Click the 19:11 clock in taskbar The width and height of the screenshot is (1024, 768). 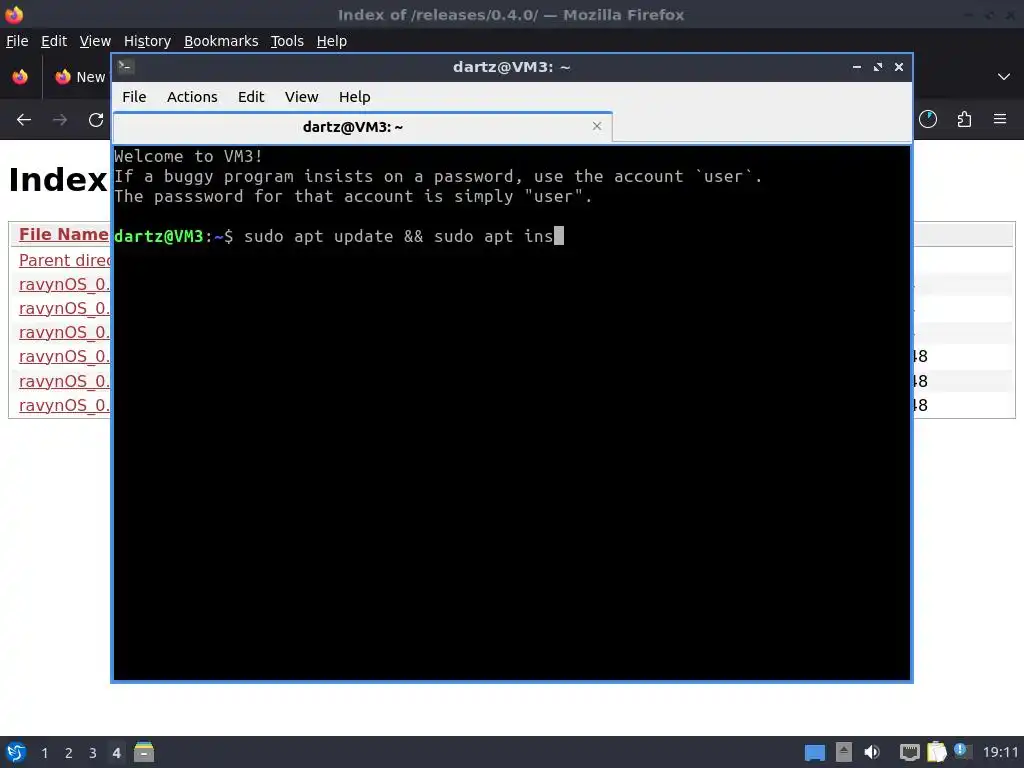tap(1000, 752)
